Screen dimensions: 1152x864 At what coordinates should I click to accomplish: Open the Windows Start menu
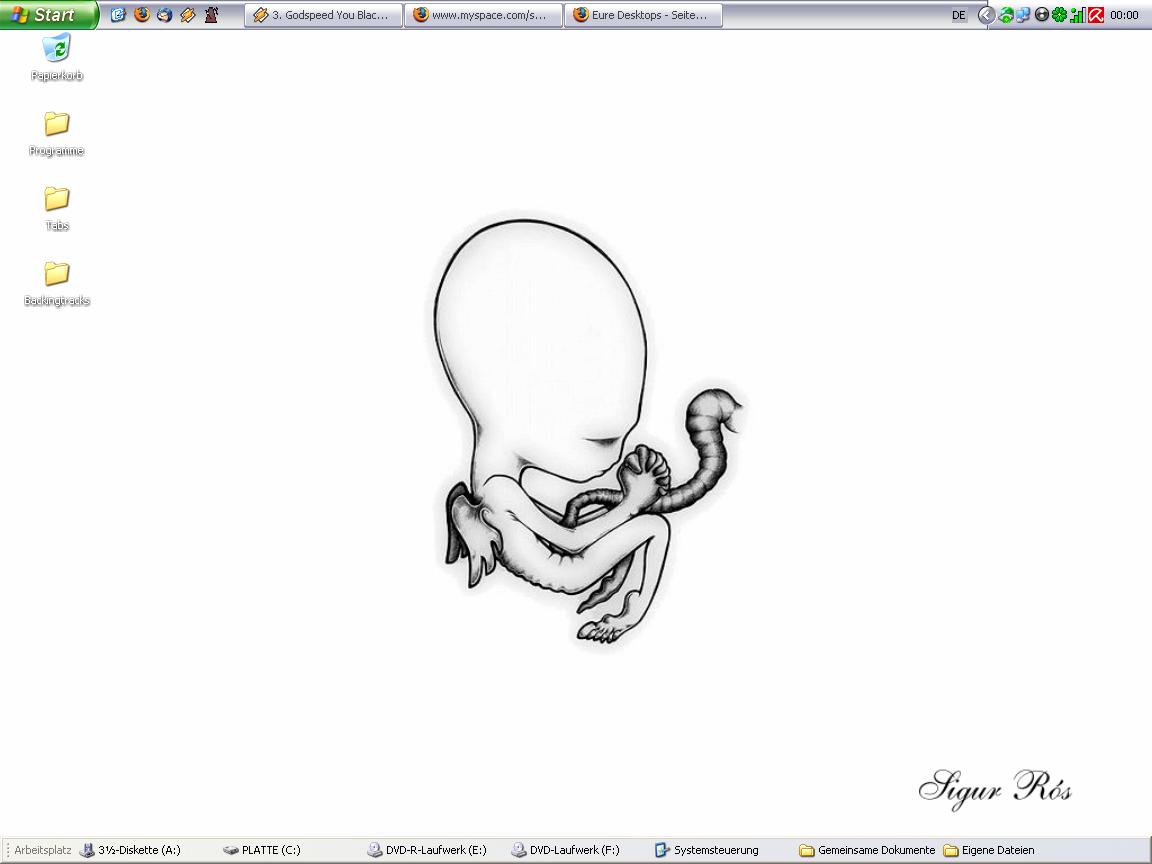pyautogui.click(x=48, y=15)
